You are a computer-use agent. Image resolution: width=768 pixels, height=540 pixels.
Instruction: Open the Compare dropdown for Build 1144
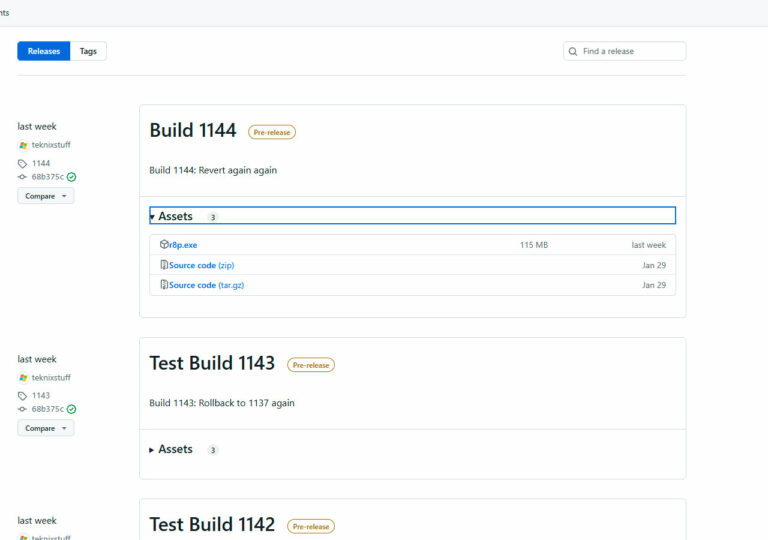(x=45, y=196)
